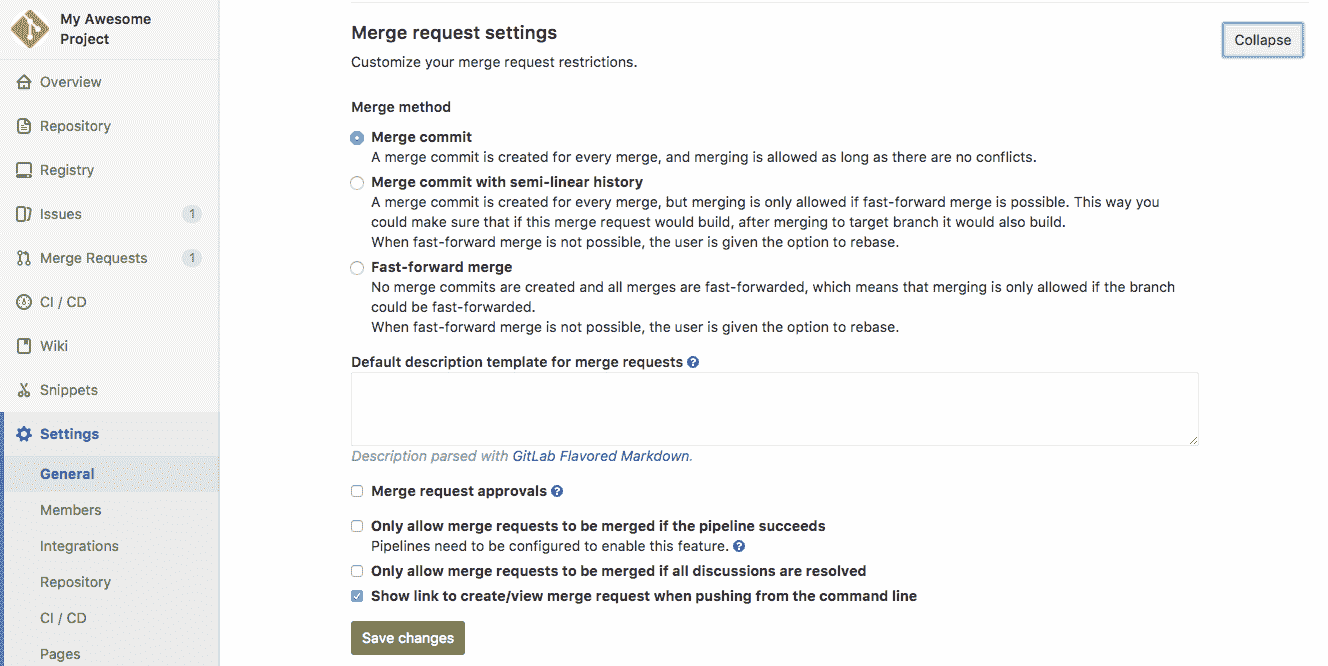Enable the Merge request approvals checkbox

(357, 491)
